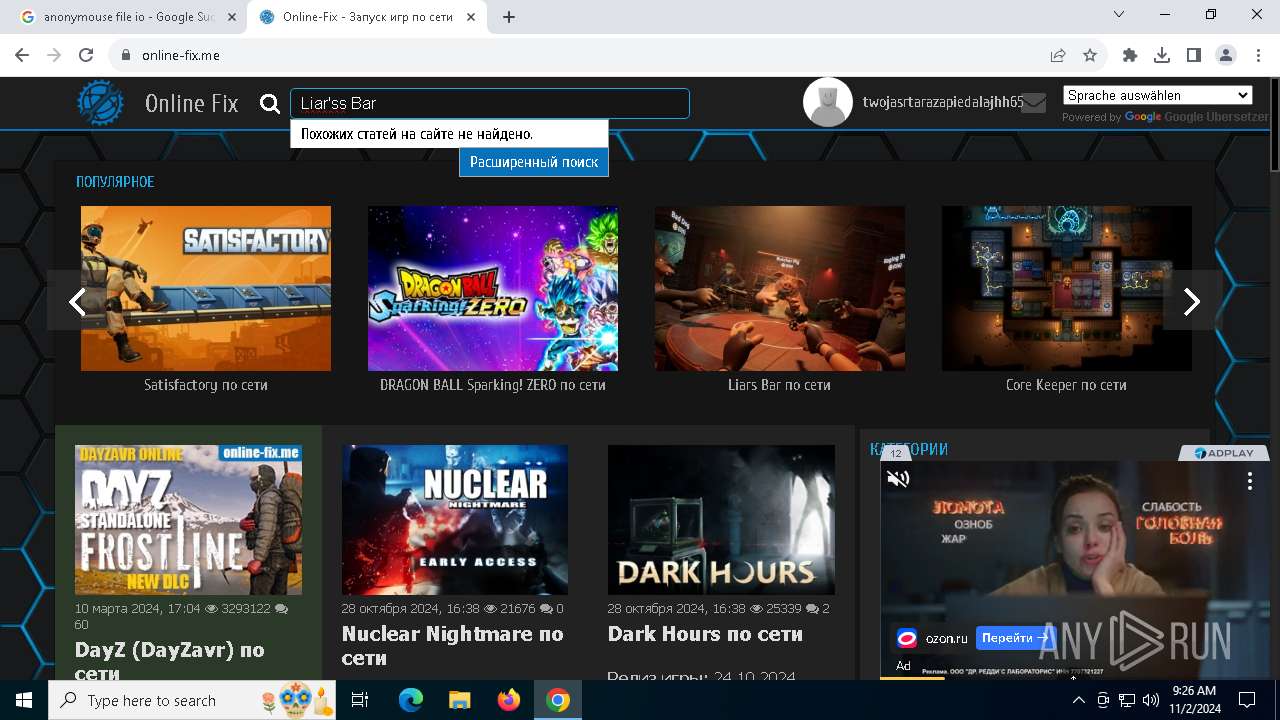This screenshot has height=720, width=1280.
Task: Focus the site search field with Liar'ss Bar
Action: point(490,103)
